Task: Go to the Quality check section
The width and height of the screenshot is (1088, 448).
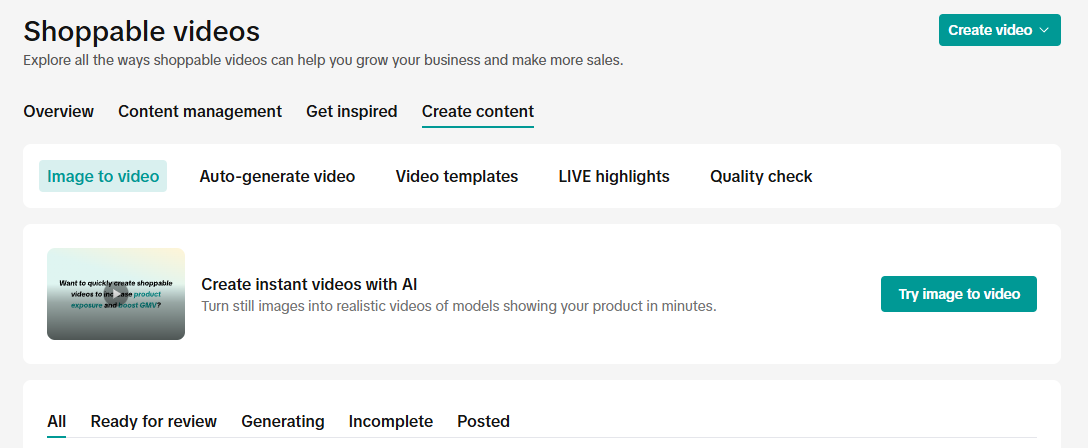Action: coord(761,176)
